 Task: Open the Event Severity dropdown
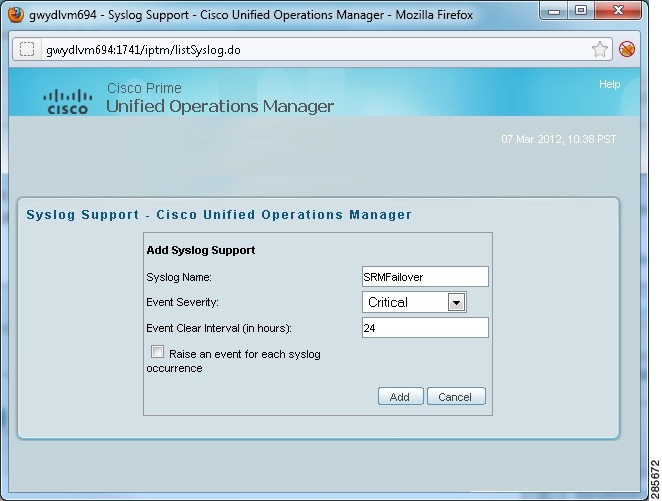pos(414,302)
